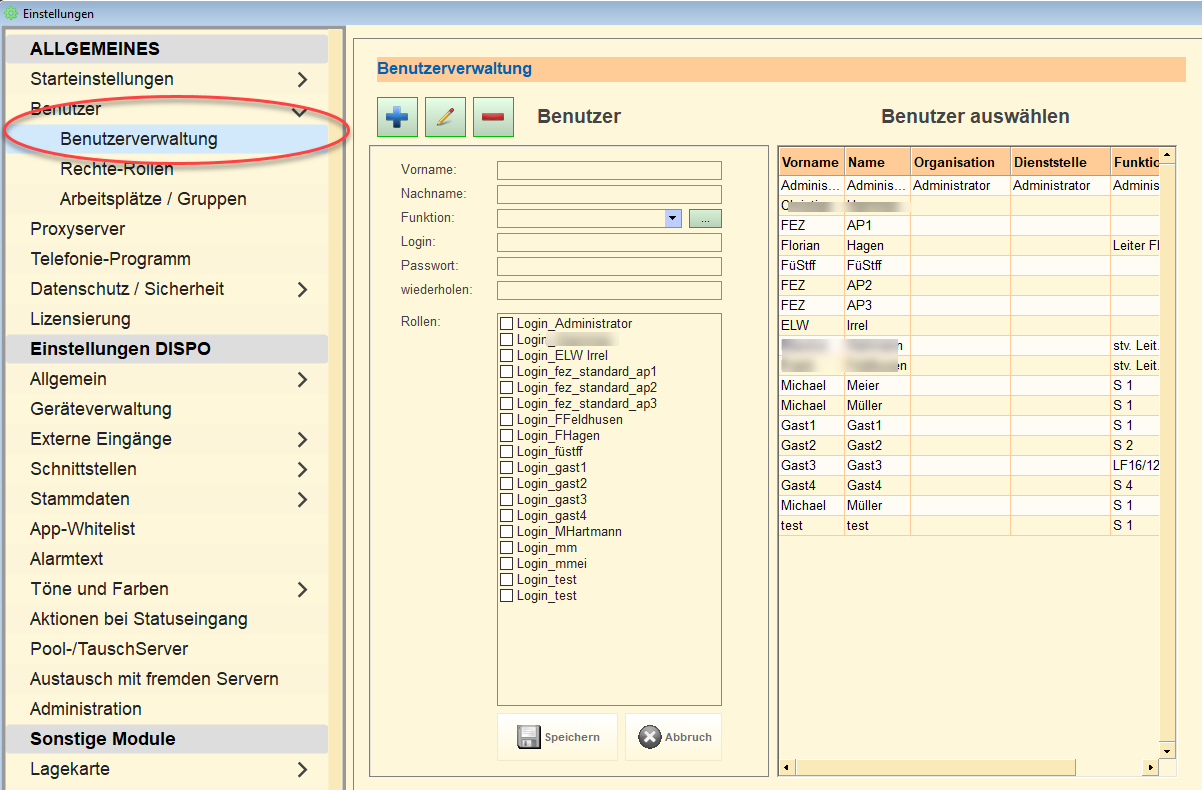The height and width of the screenshot is (790, 1202).
Task: Enable the Login_Administrator role checkbox
Action: tap(507, 324)
